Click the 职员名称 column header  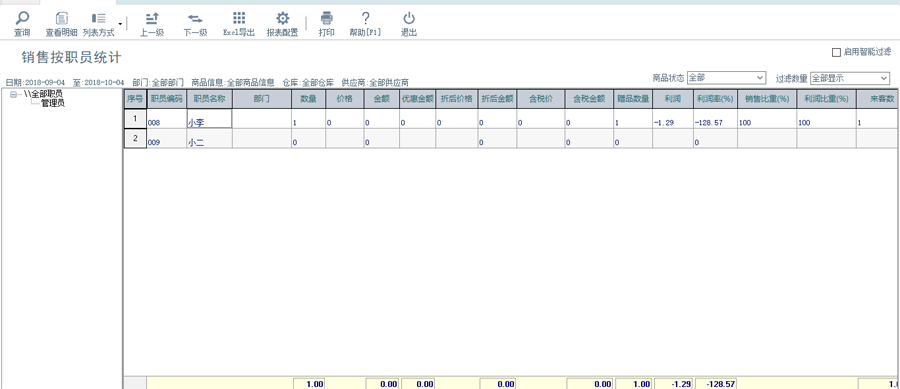point(209,99)
